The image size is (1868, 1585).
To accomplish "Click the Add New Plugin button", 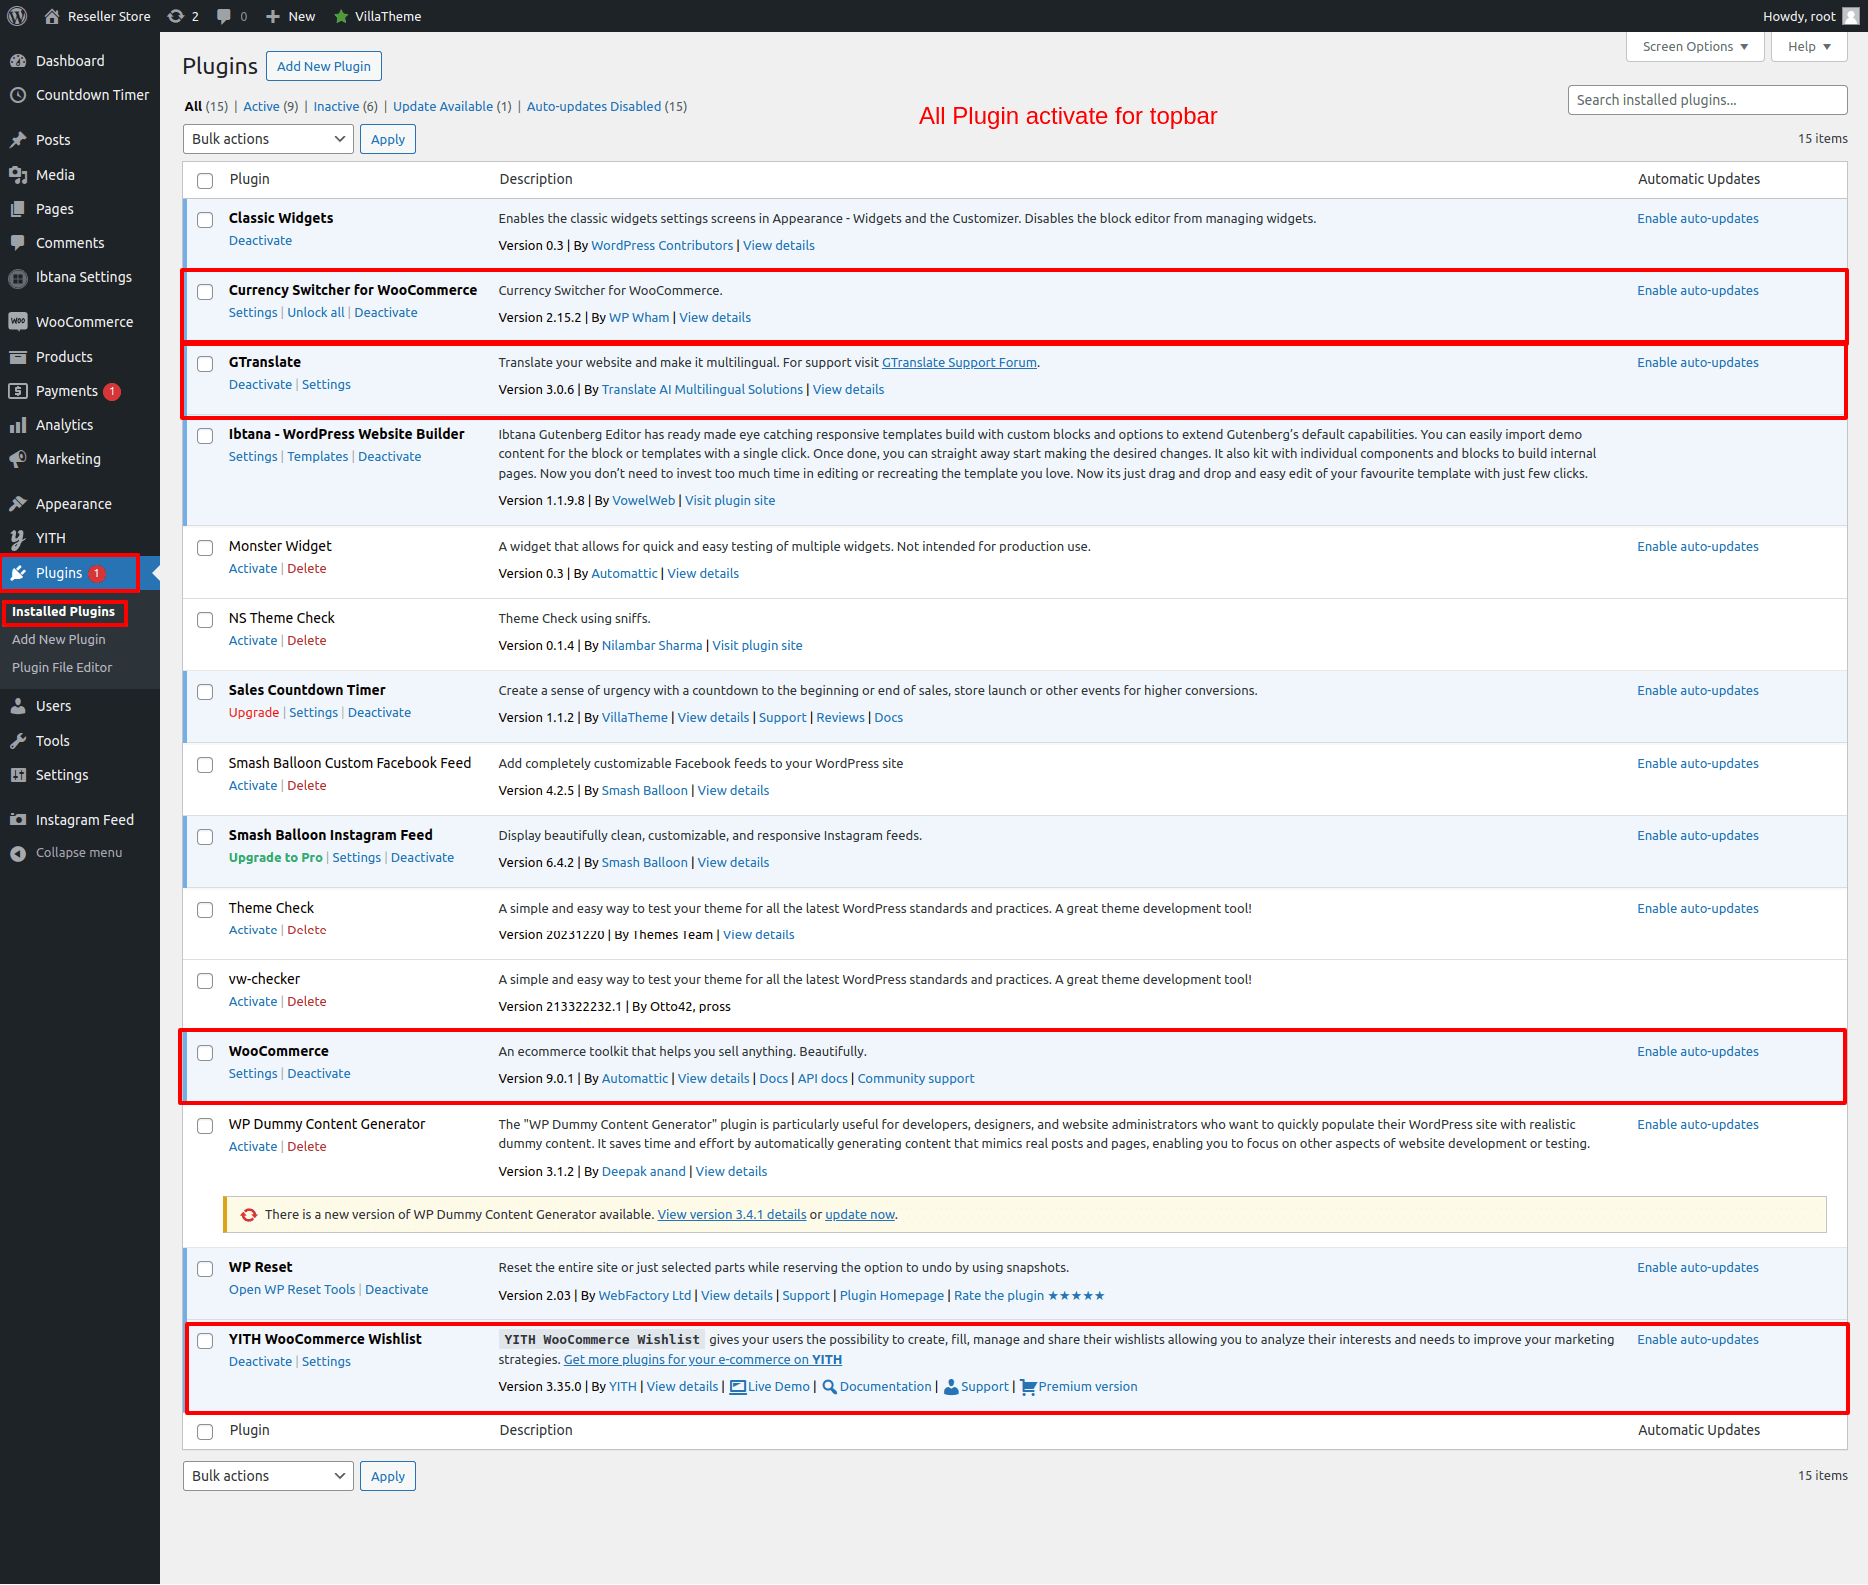I will click(x=323, y=67).
